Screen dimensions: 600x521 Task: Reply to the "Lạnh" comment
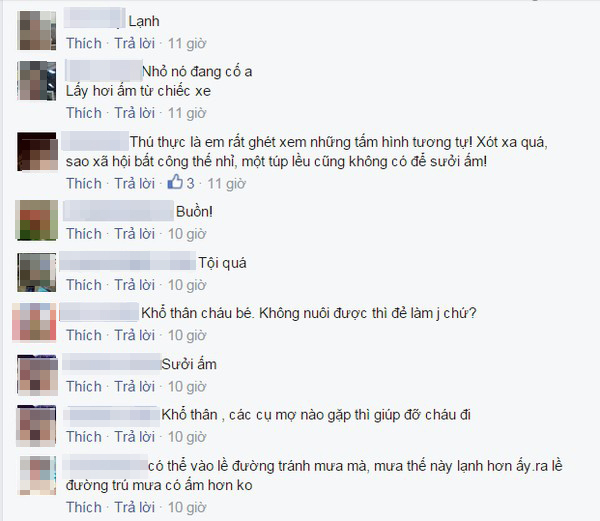click(x=135, y=43)
